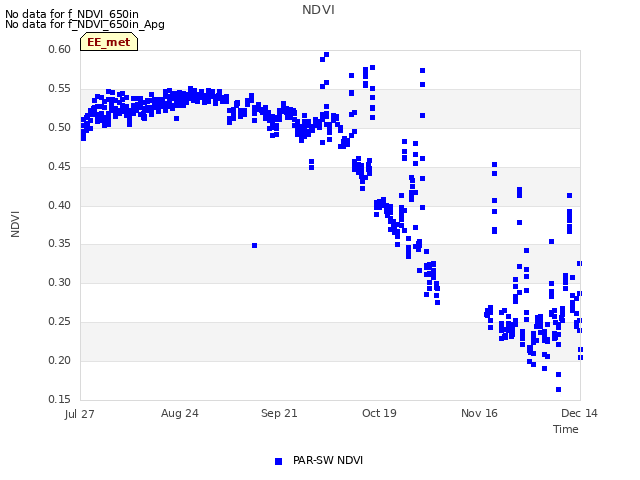Click the Time axis label
This screenshot has width=640, height=480.
[x=566, y=429]
